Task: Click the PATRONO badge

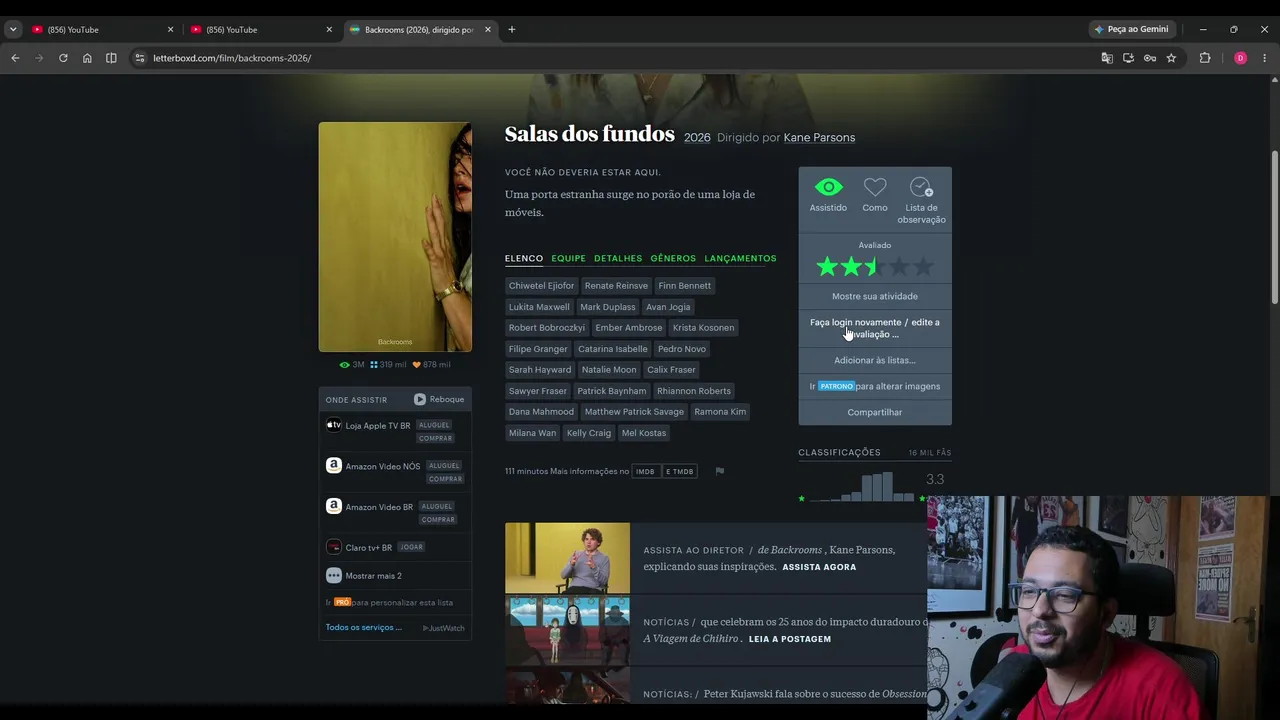Action: click(x=836, y=386)
